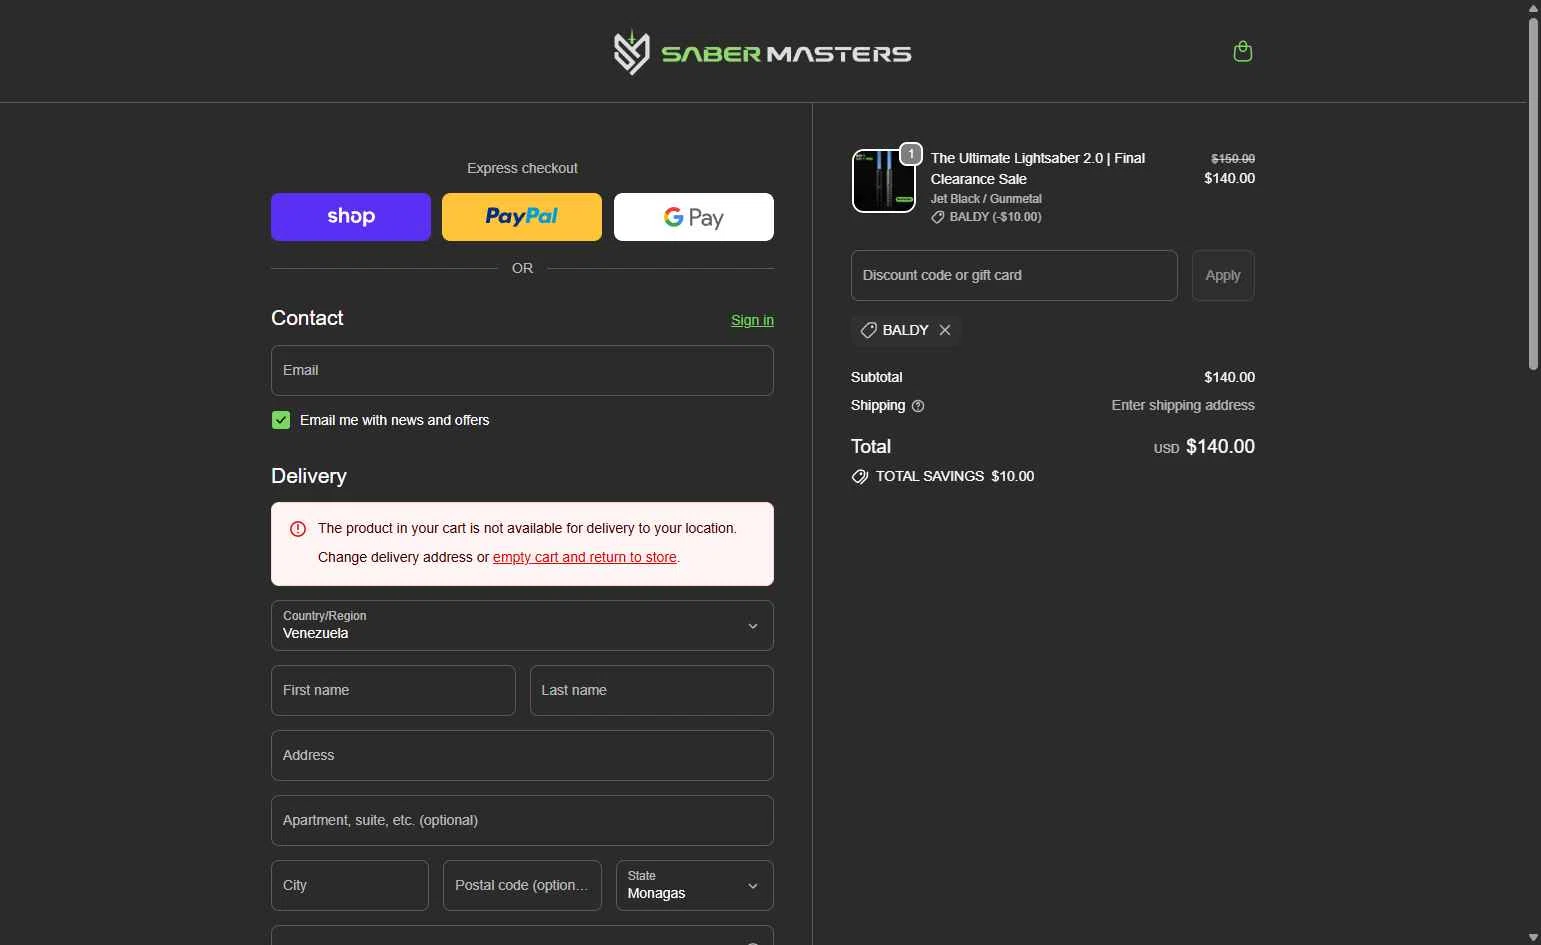Choose Google Pay express checkout
This screenshot has width=1541, height=945.
[x=694, y=217]
